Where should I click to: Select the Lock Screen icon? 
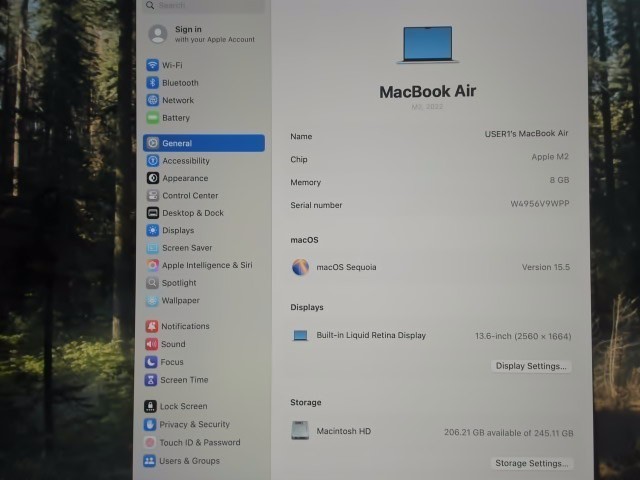pos(150,406)
